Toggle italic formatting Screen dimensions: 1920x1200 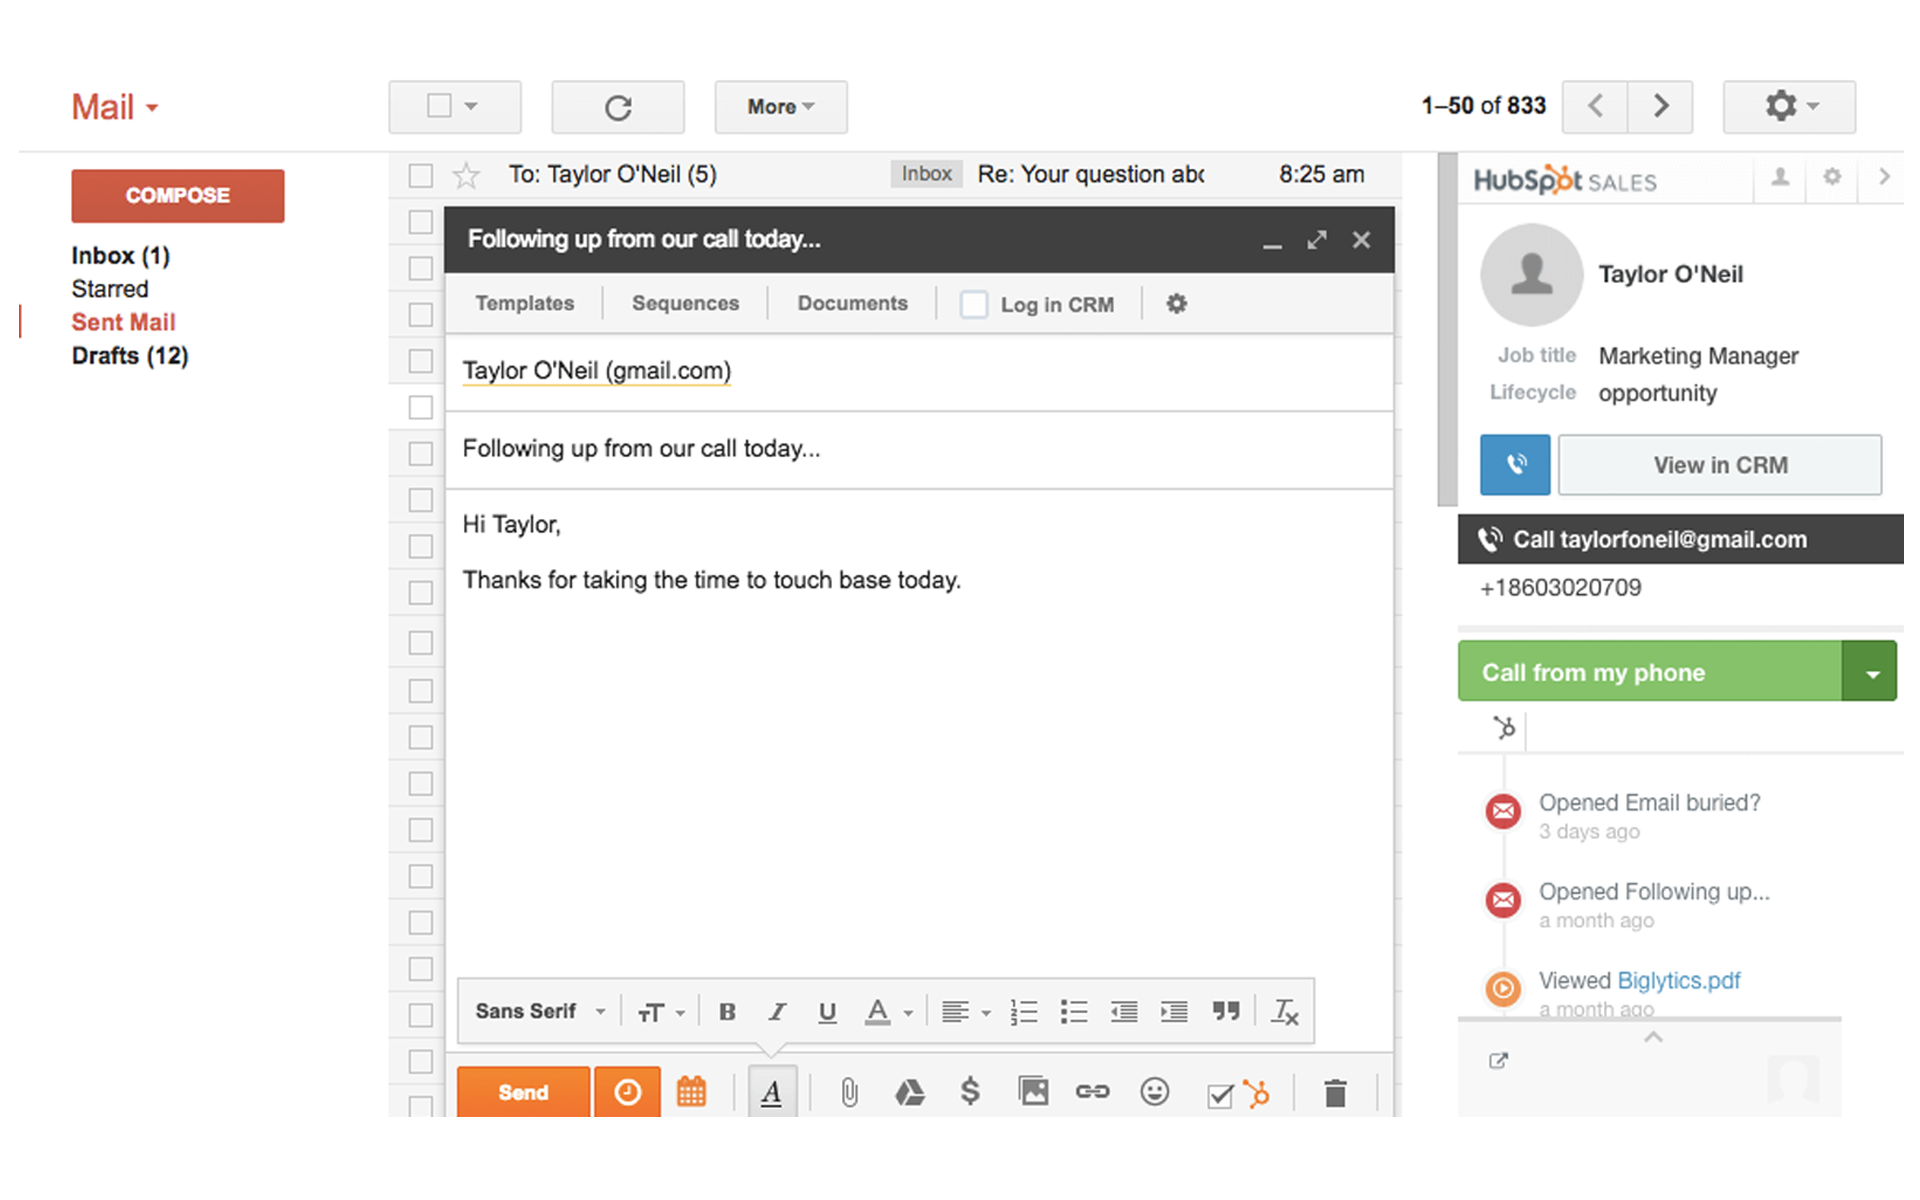pos(777,1012)
